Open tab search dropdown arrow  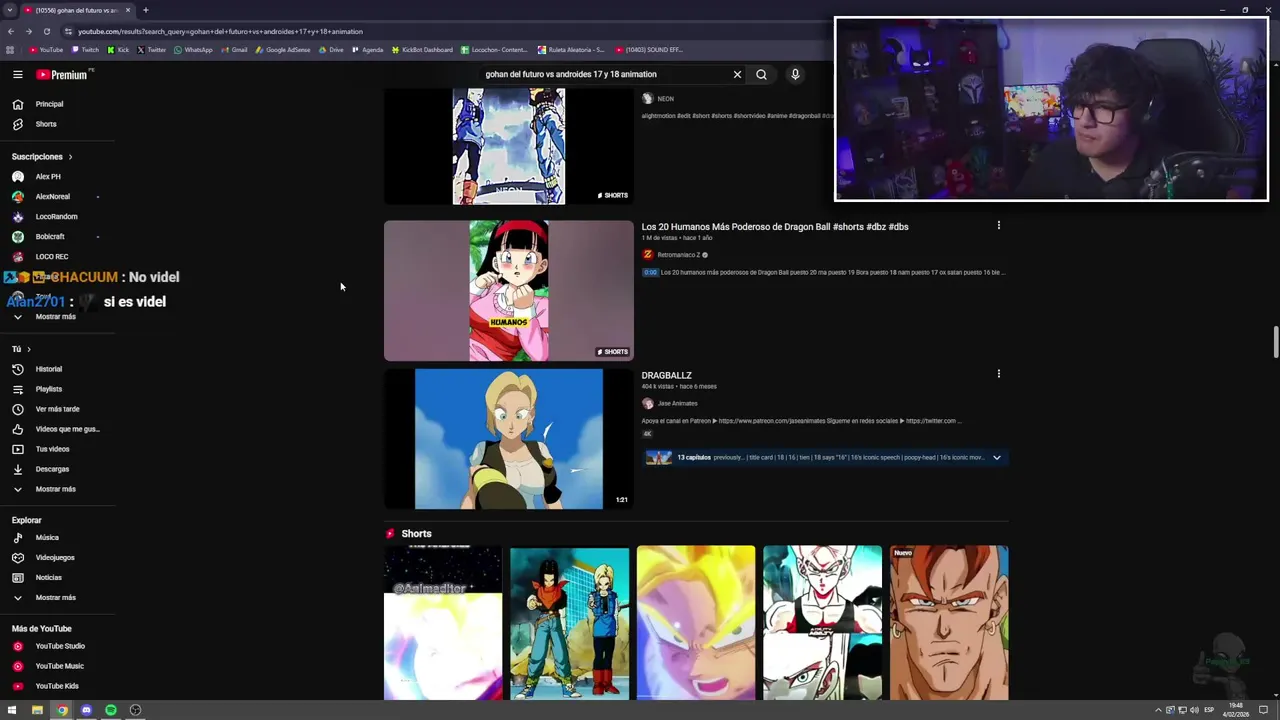[10, 10]
